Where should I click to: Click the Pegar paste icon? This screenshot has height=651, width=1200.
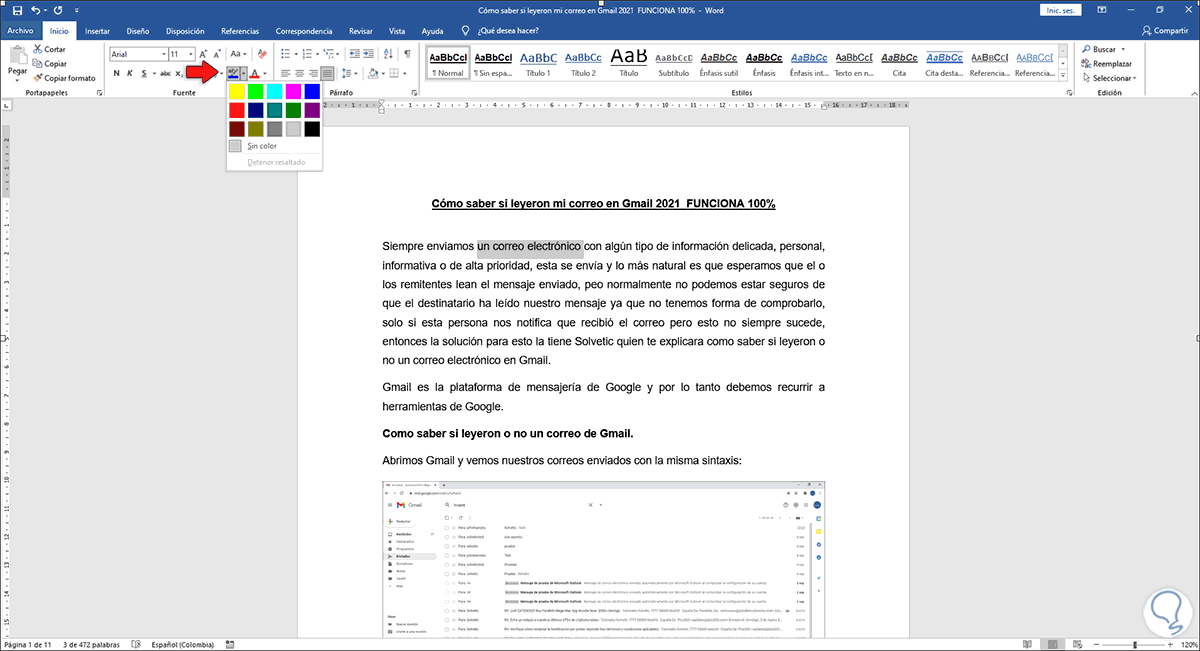[x=17, y=56]
